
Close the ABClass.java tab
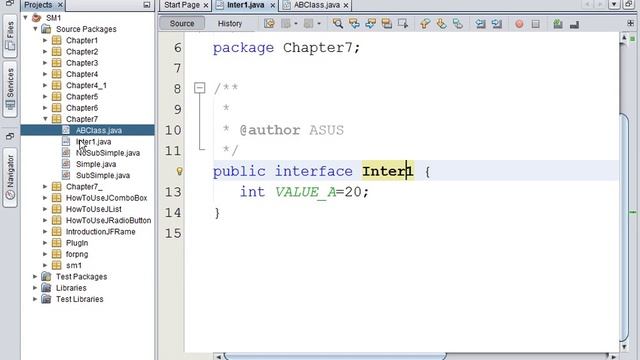pyautogui.click(x=346, y=5)
